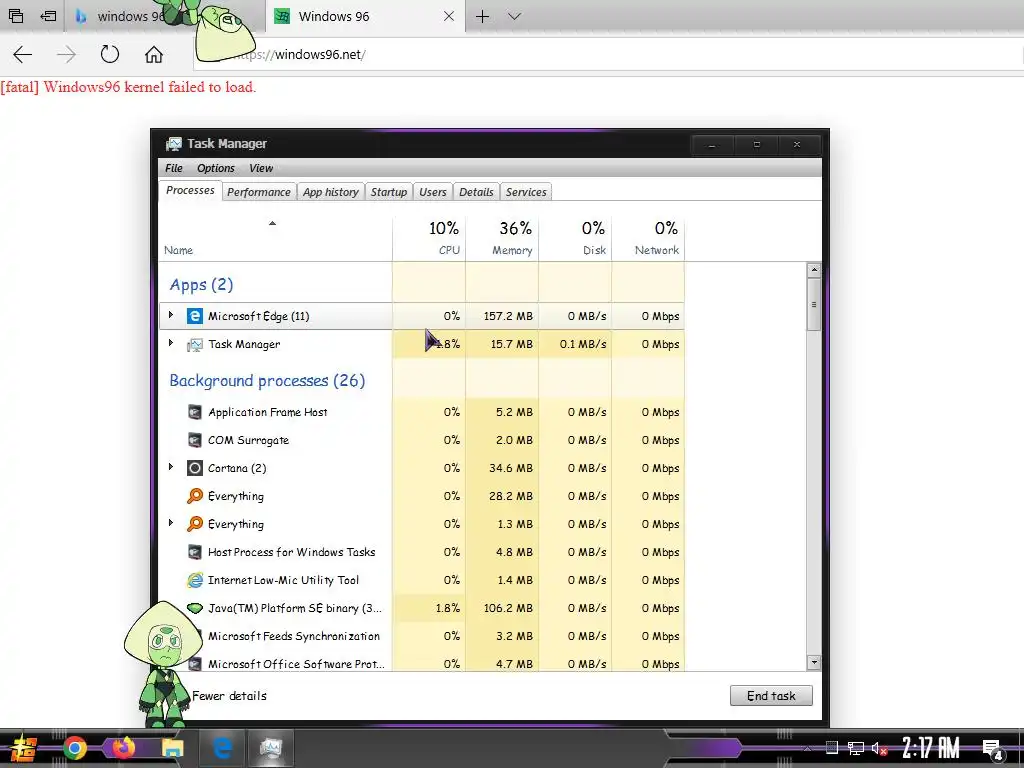Click the process list scroll up arrow
This screenshot has width=1024, height=768.
814,270
